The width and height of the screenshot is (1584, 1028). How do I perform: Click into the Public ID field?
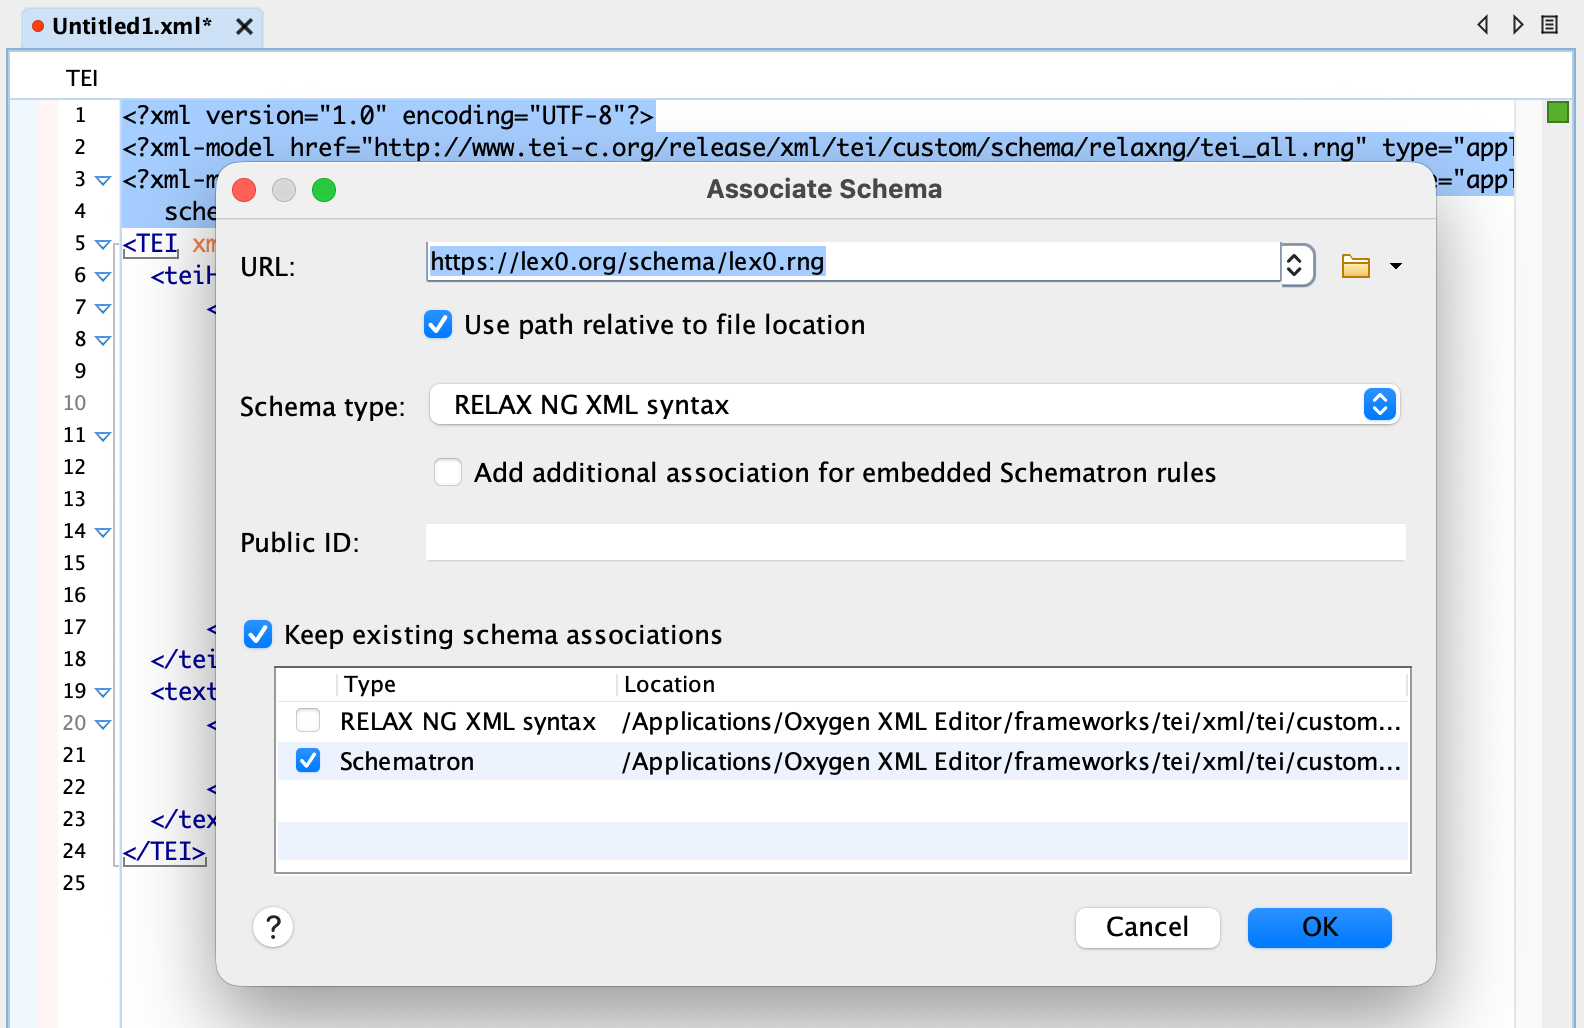click(x=915, y=542)
